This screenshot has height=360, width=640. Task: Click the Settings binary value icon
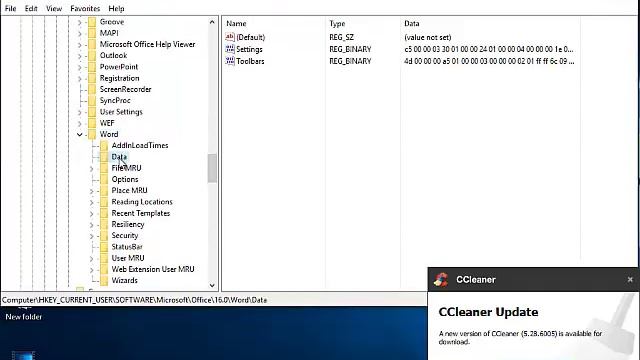(230, 49)
